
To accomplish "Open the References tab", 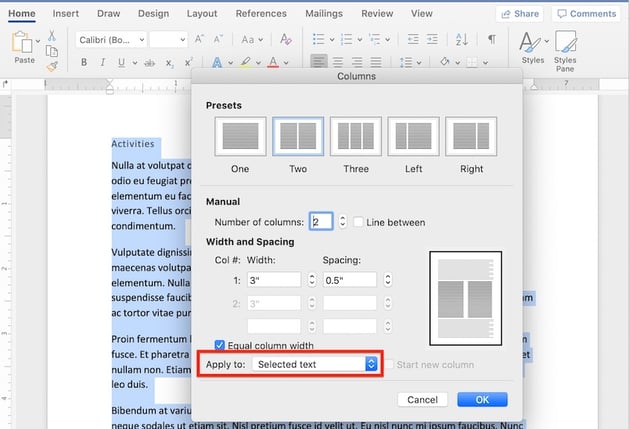I will pyautogui.click(x=261, y=14).
